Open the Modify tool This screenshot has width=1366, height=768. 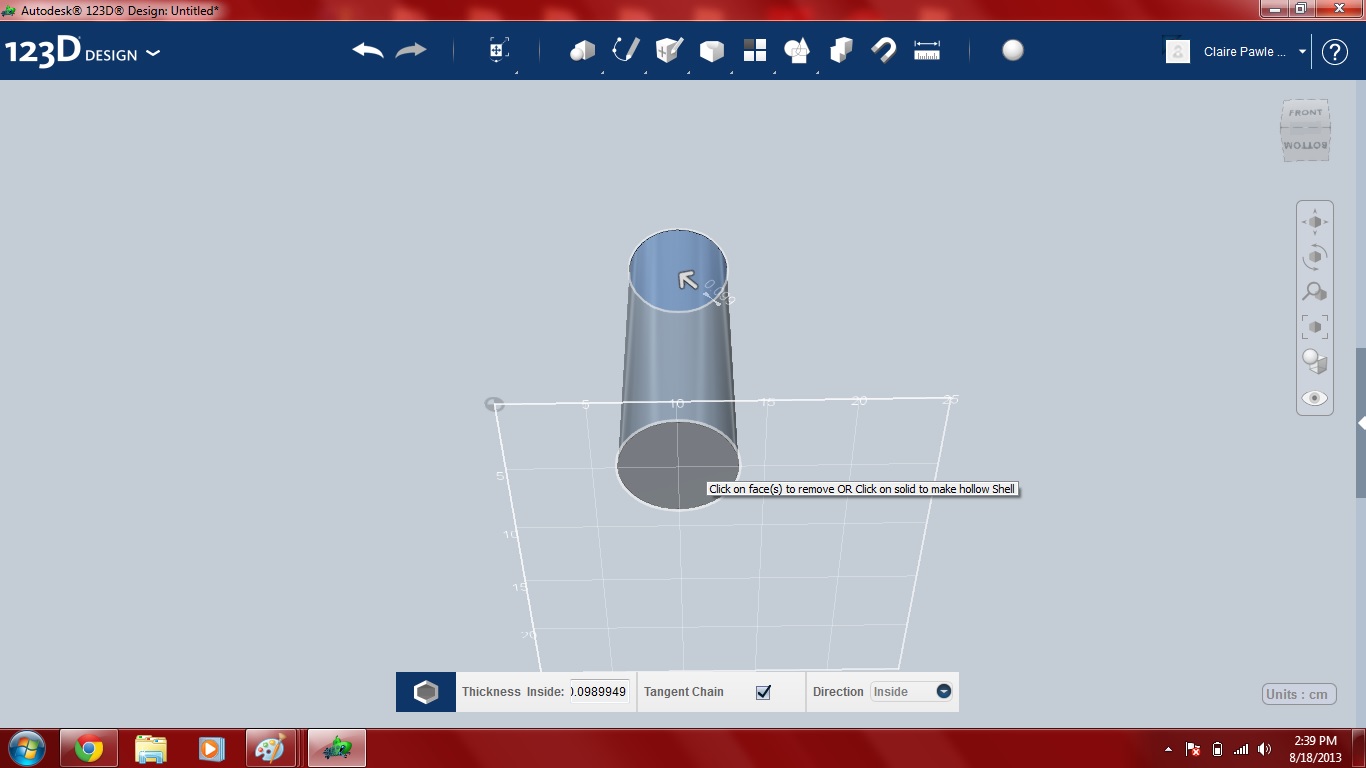click(711, 50)
